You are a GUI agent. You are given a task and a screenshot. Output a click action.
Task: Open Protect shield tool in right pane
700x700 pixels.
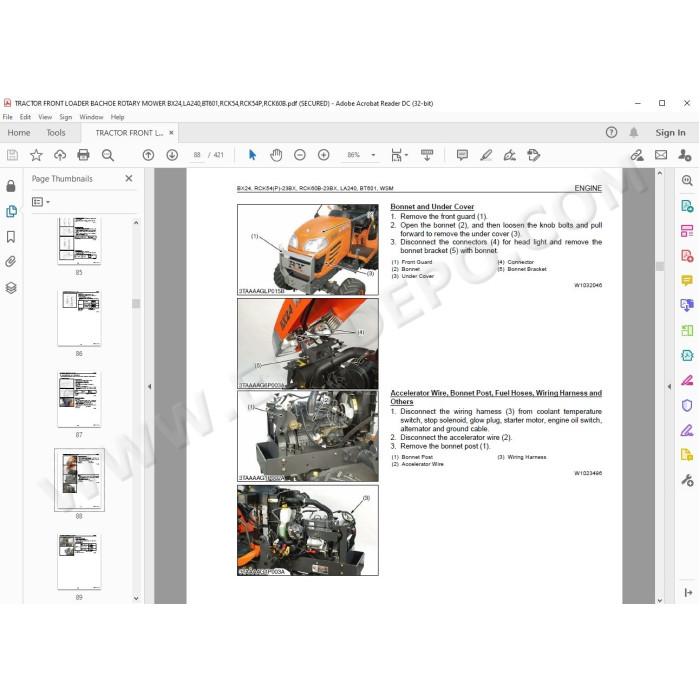pyautogui.click(x=687, y=405)
